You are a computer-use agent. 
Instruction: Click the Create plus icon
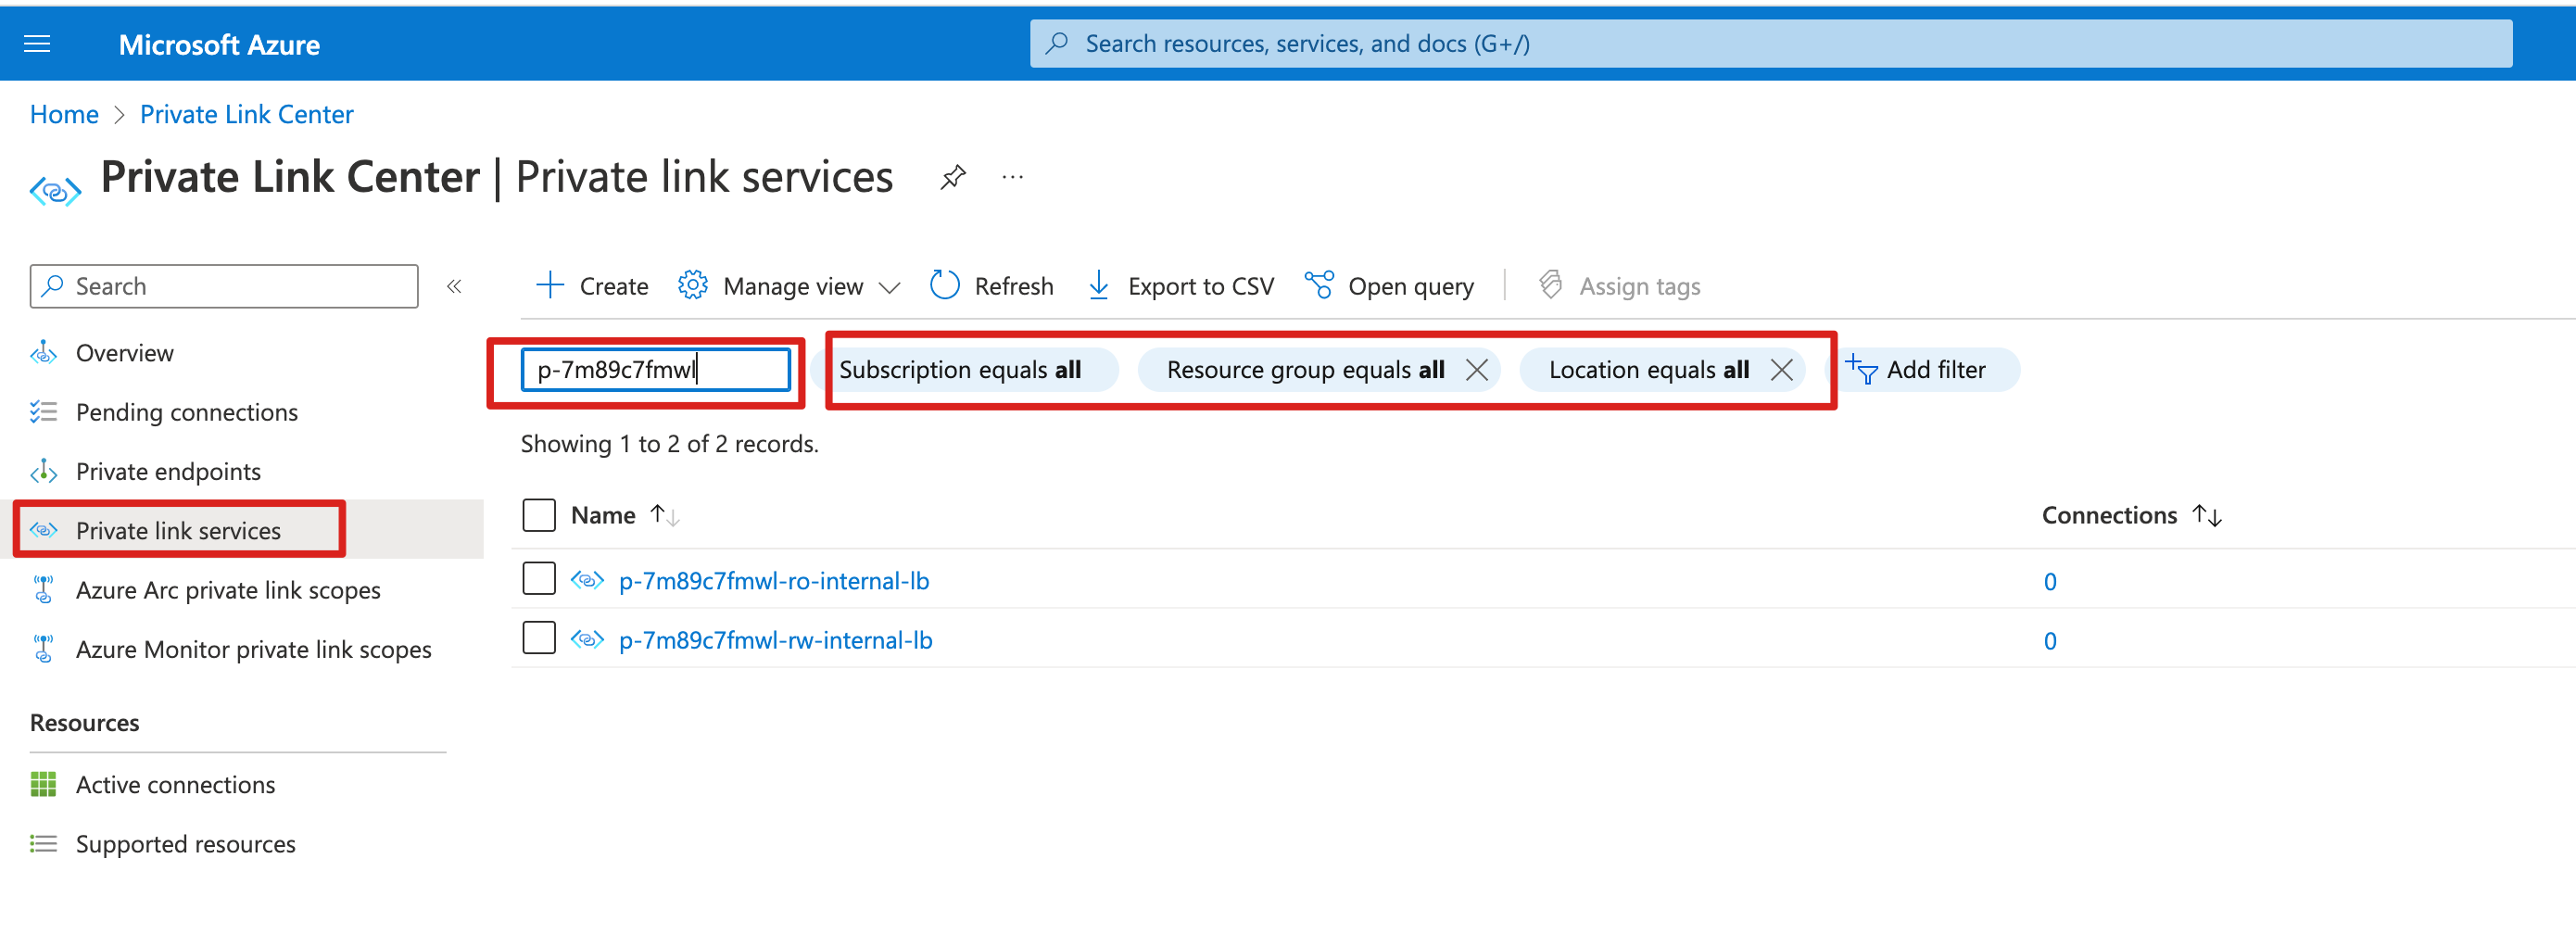point(550,285)
